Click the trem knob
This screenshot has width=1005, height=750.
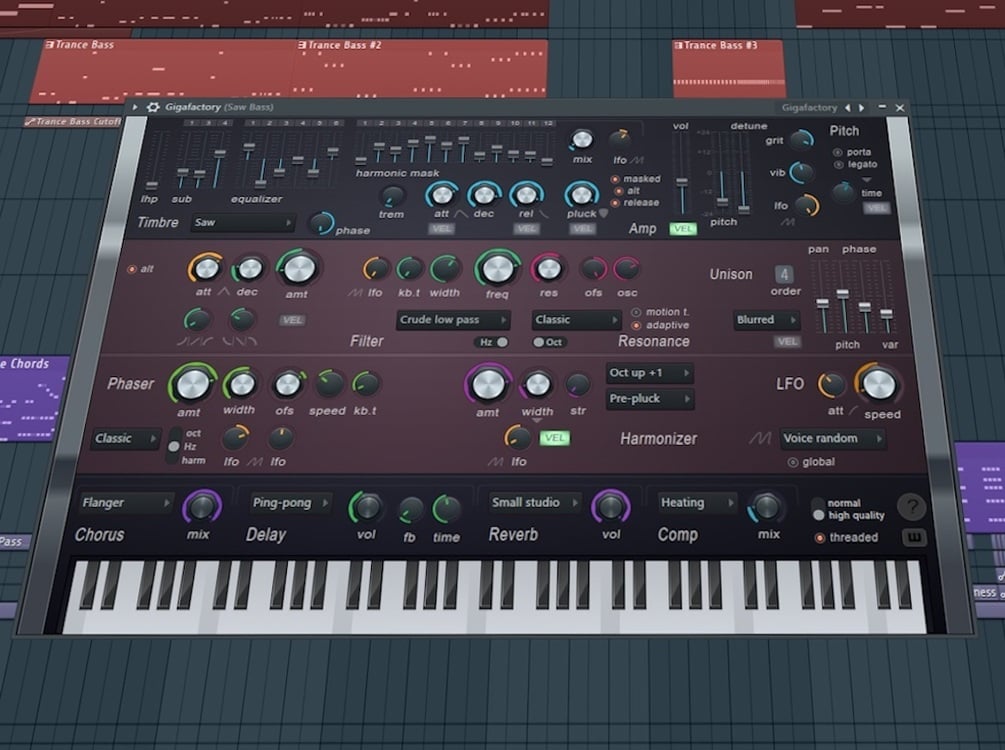(x=392, y=196)
